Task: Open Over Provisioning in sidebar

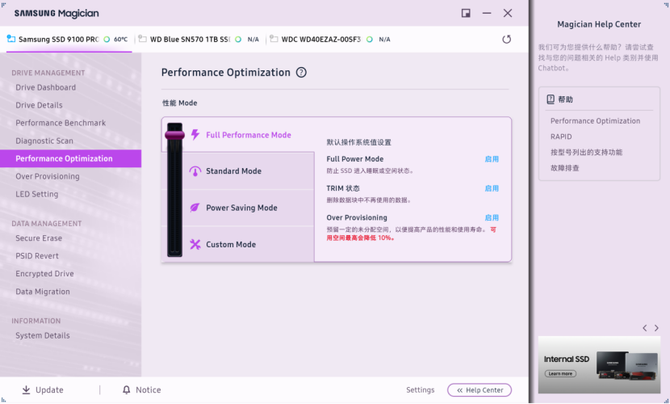Action: 47,177
